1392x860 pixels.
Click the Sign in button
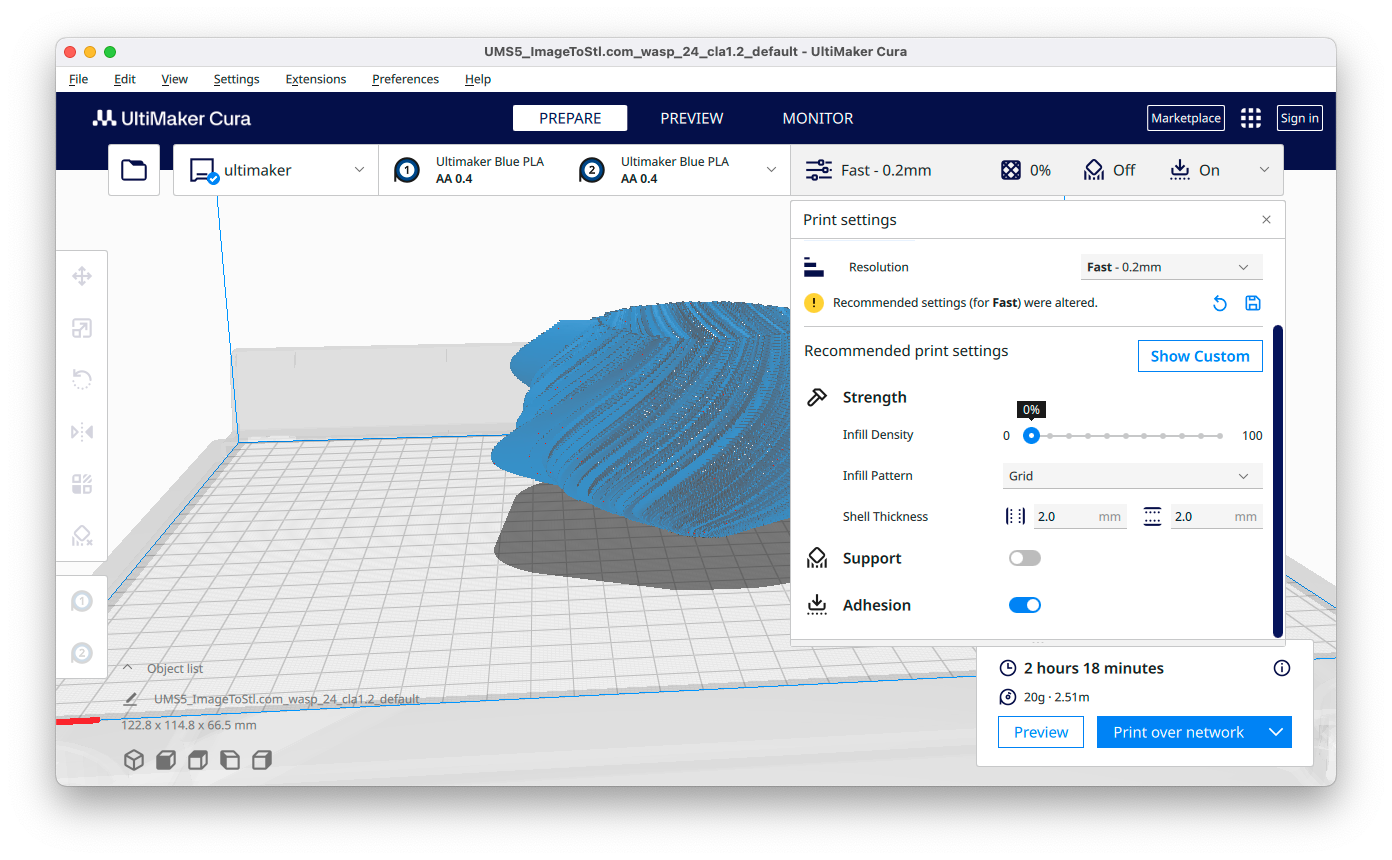click(1300, 118)
